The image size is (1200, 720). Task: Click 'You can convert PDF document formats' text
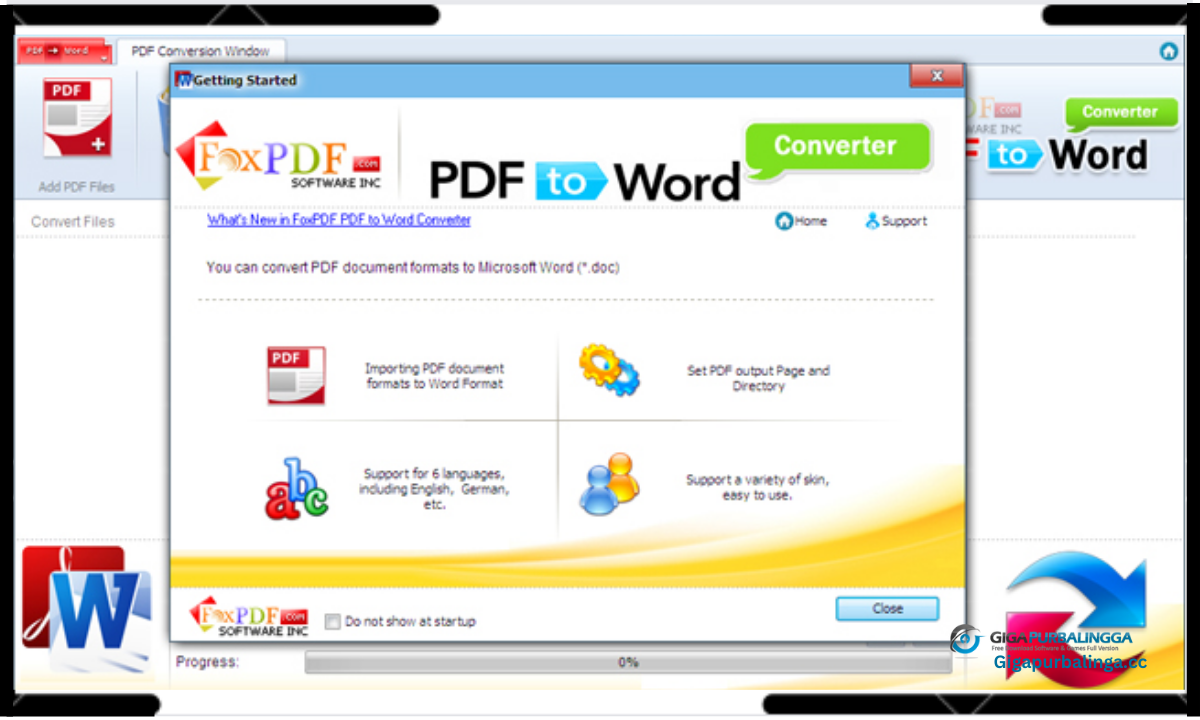pos(413,267)
